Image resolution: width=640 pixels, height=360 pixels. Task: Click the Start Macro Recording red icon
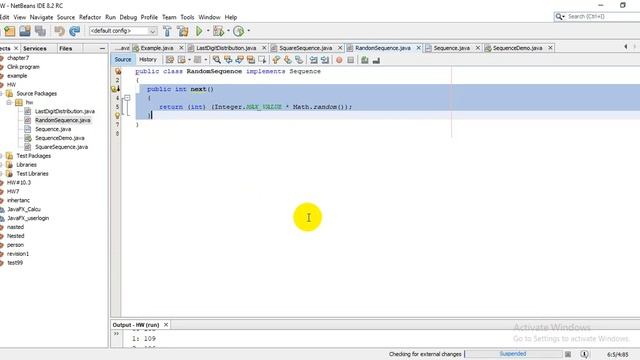(x=339, y=60)
